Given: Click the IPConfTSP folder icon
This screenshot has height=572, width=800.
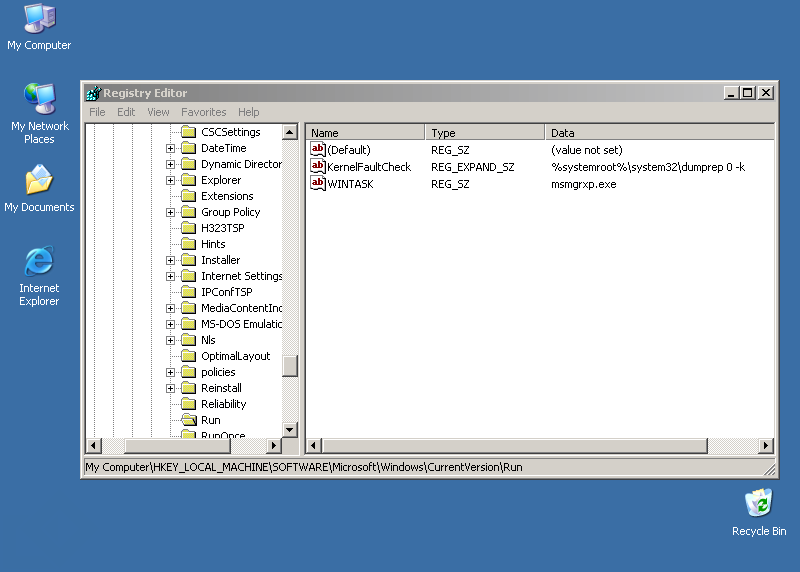Looking at the screenshot, I should [x=189, y=292].
